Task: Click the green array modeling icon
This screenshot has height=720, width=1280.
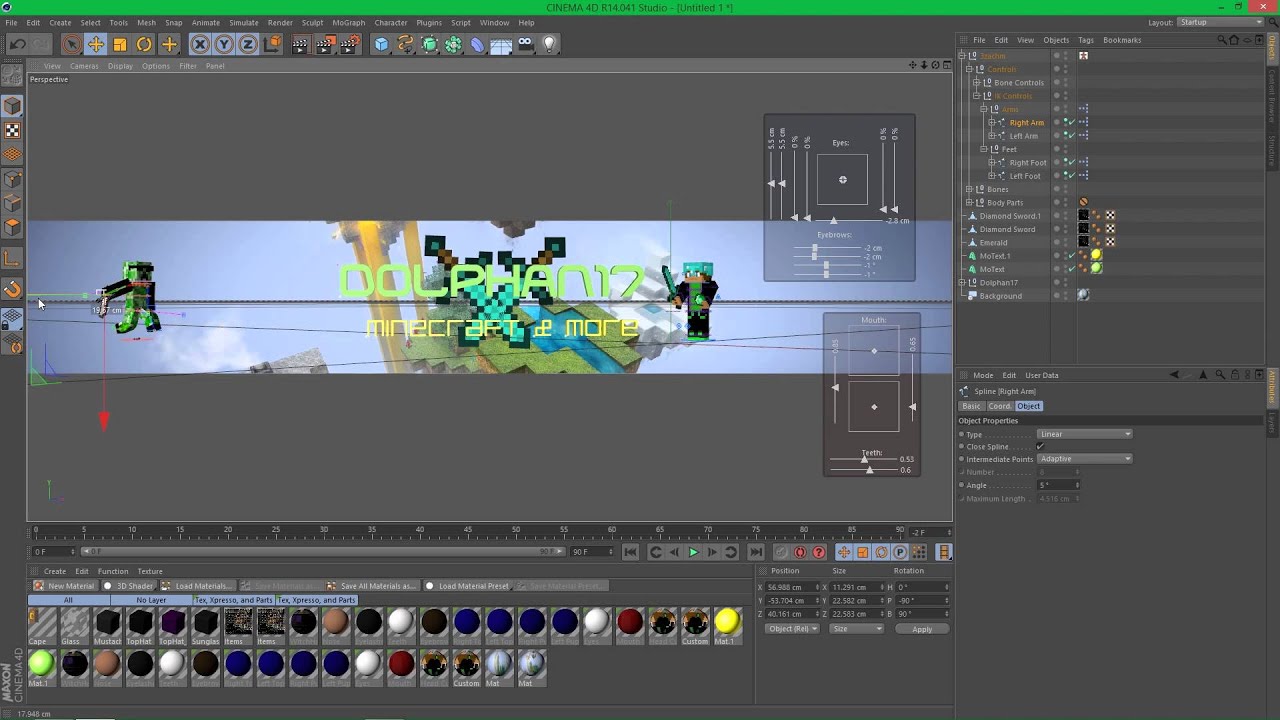Action: [453, 44]
